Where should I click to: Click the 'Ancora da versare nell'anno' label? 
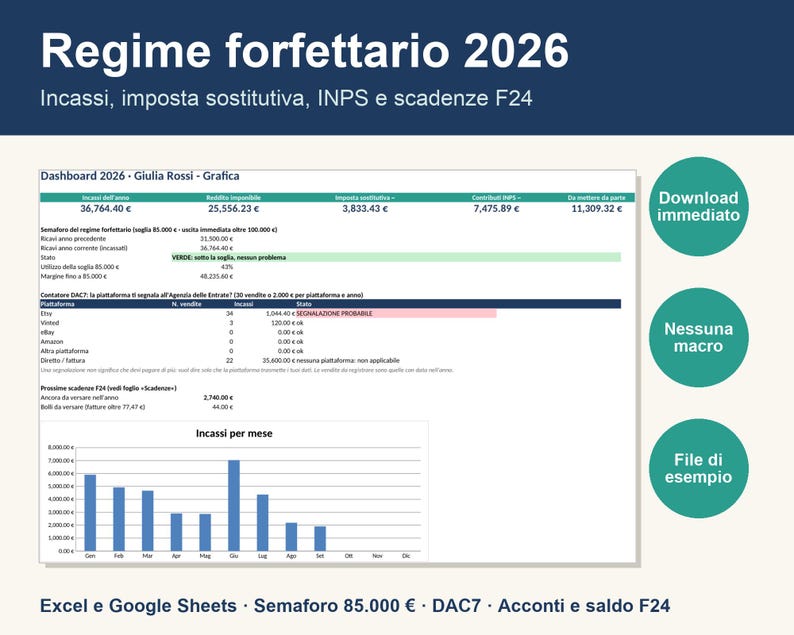pos(80,398)
